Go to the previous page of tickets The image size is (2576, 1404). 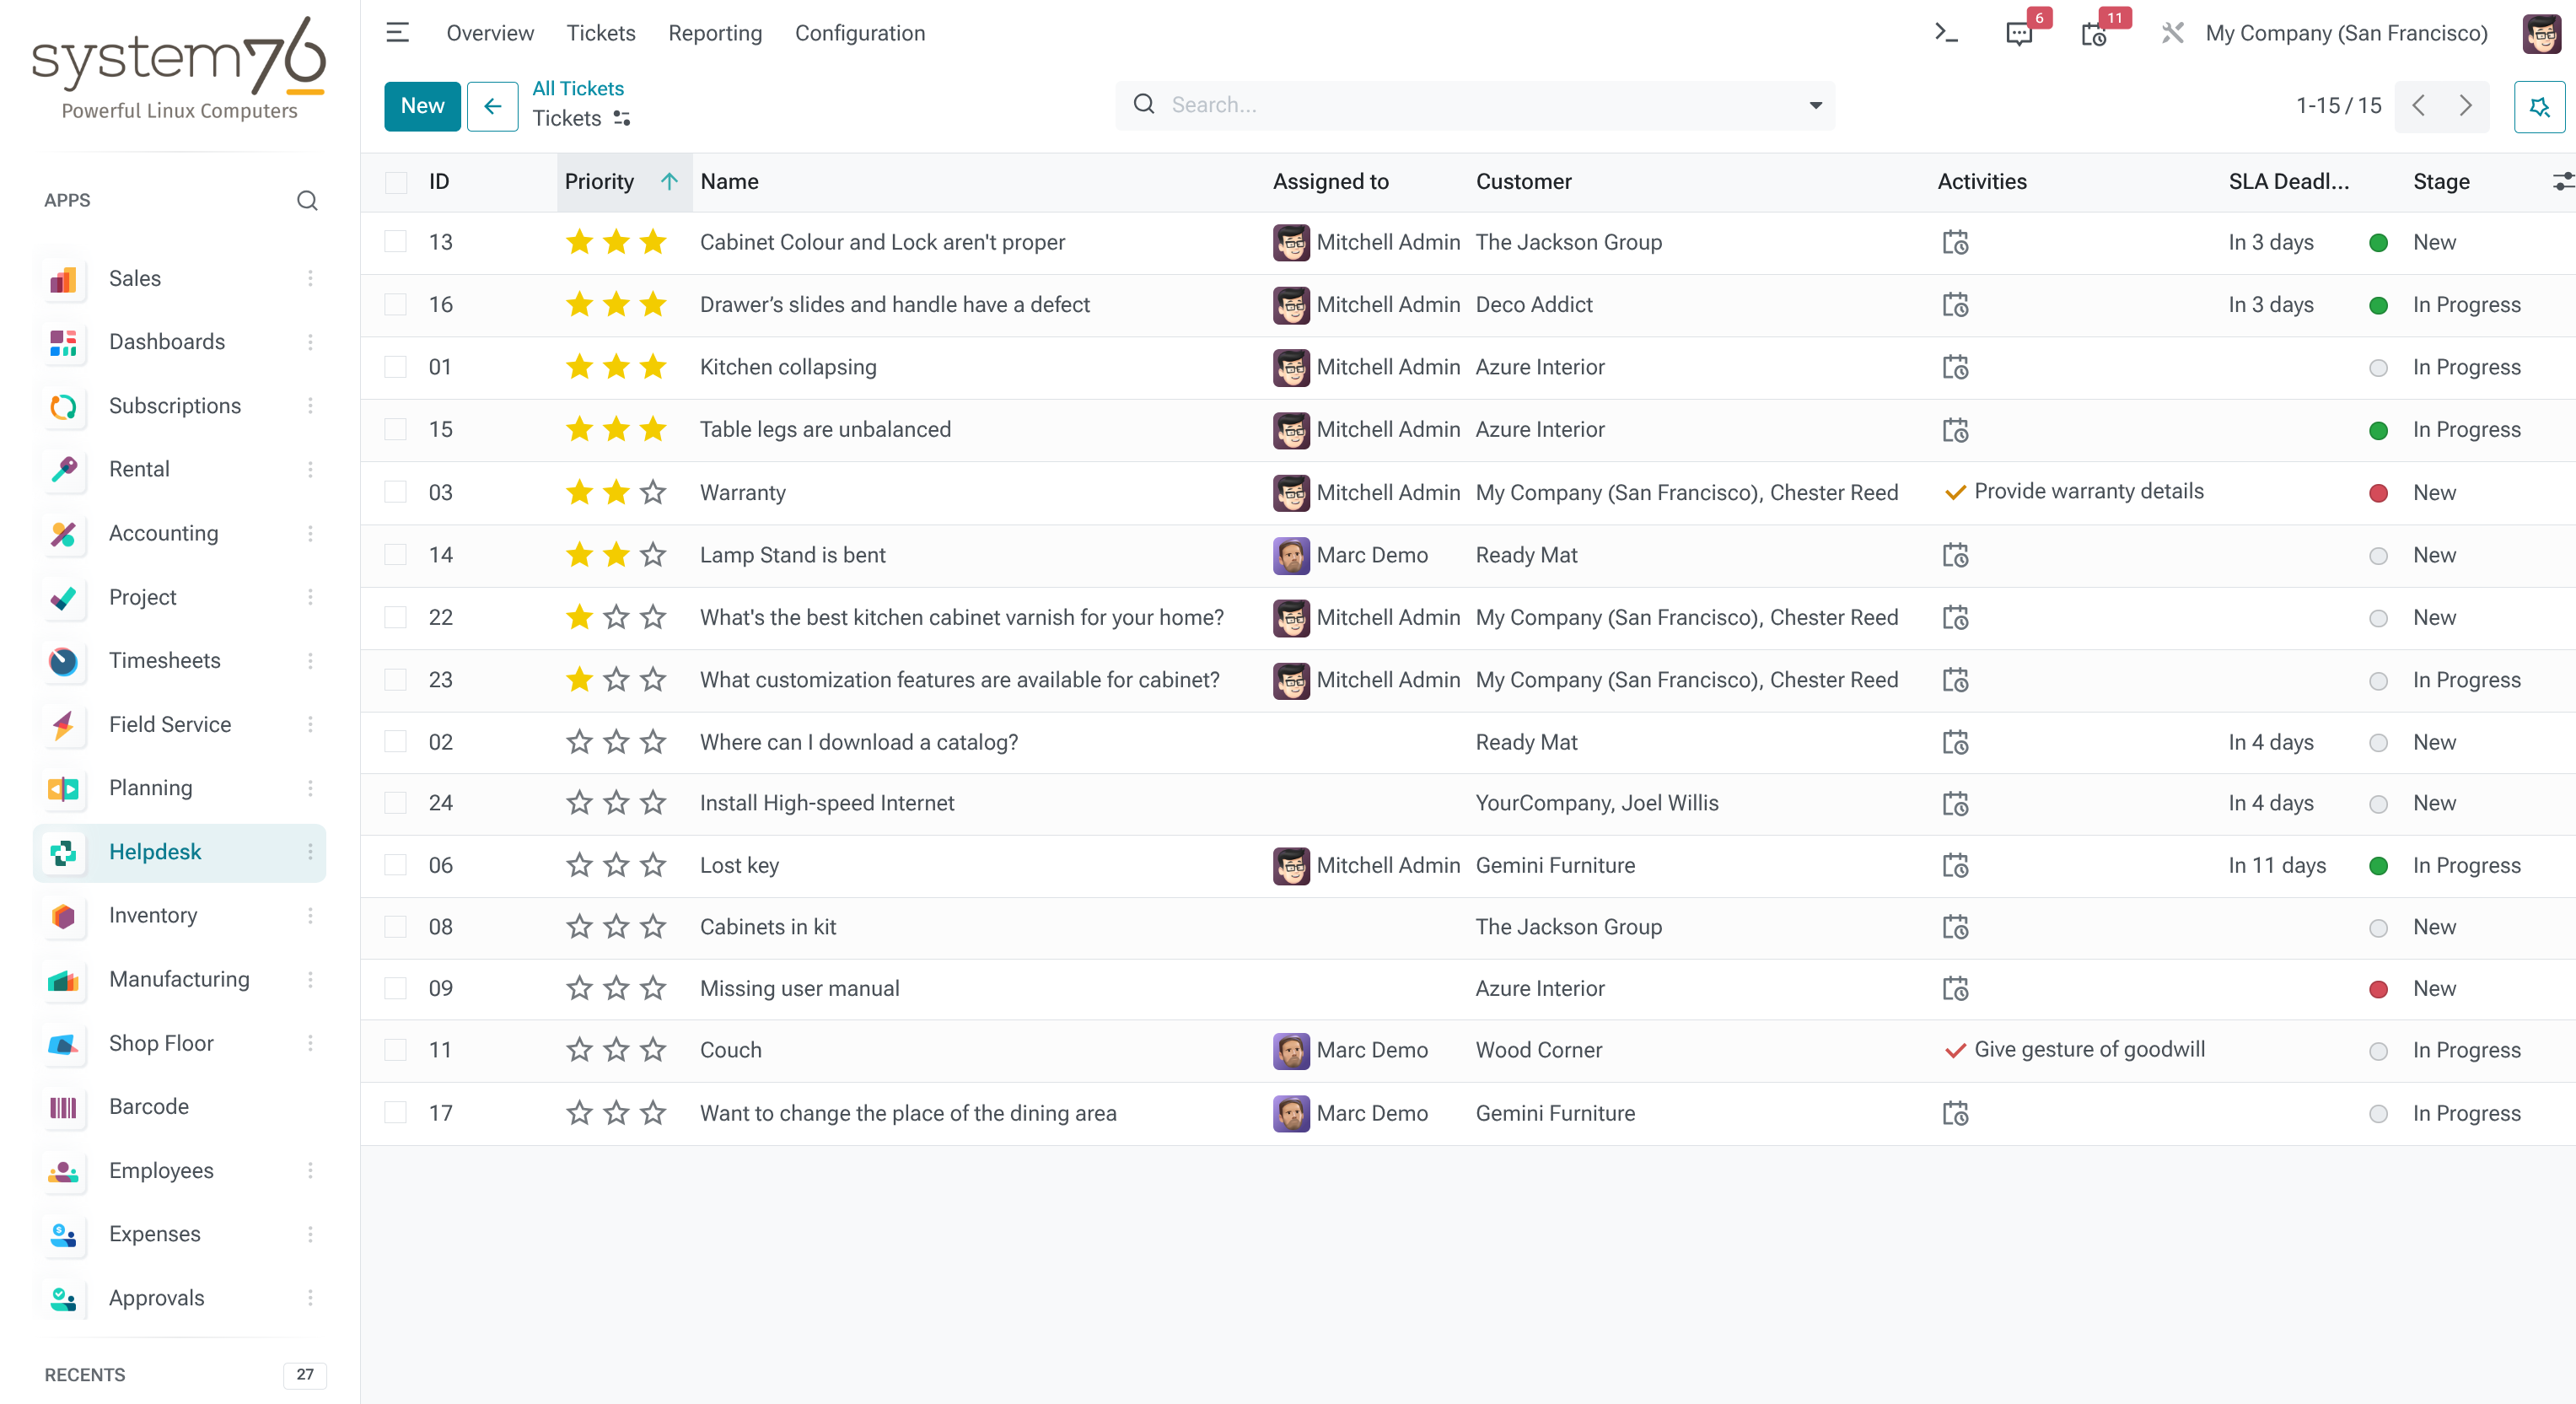tap(2419, 106)
